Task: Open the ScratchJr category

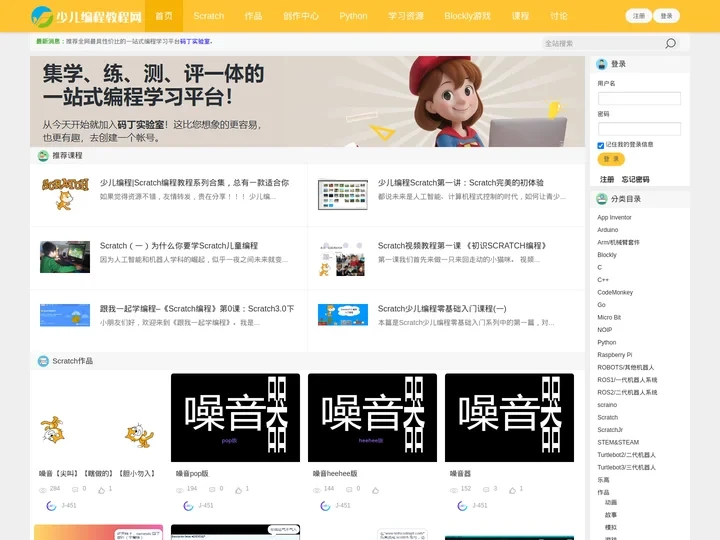Action: tap(610, 430)
